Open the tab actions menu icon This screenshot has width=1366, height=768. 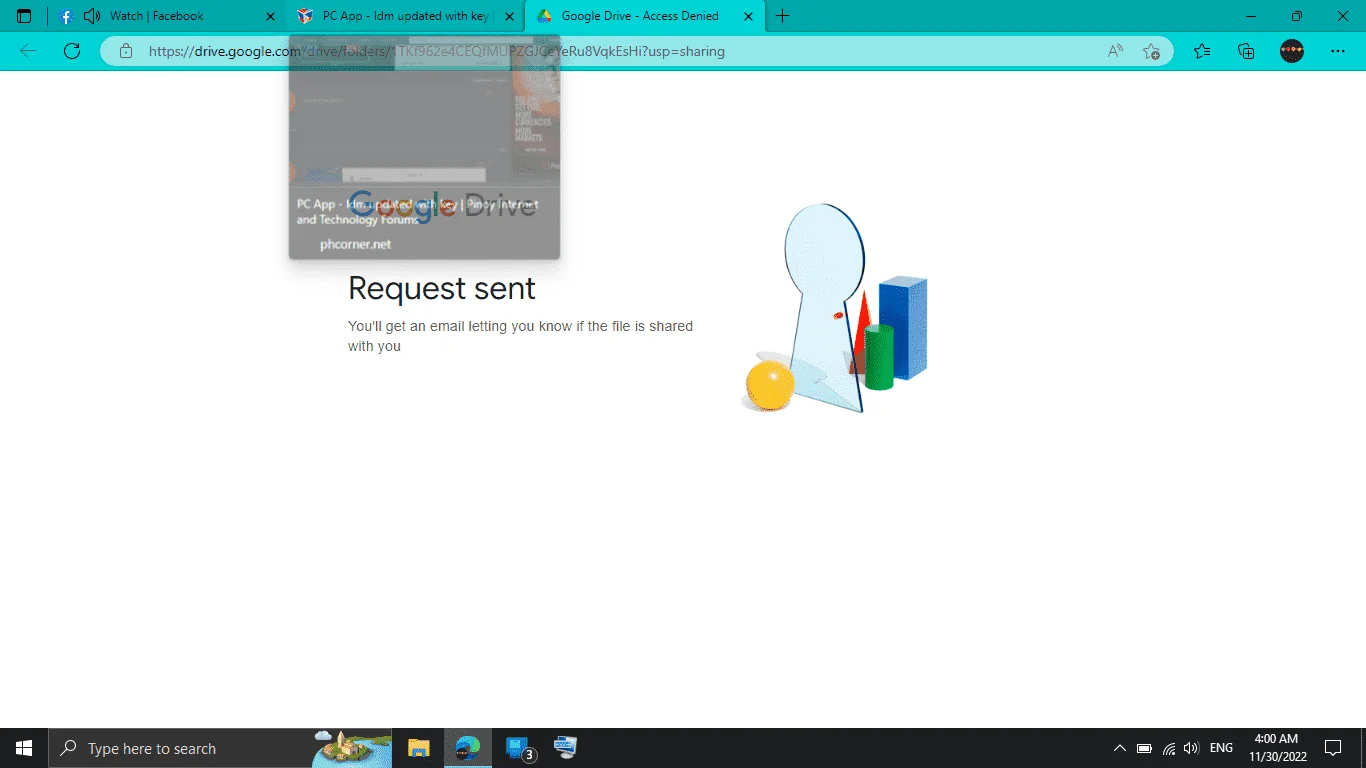click(x=24, y=16)
